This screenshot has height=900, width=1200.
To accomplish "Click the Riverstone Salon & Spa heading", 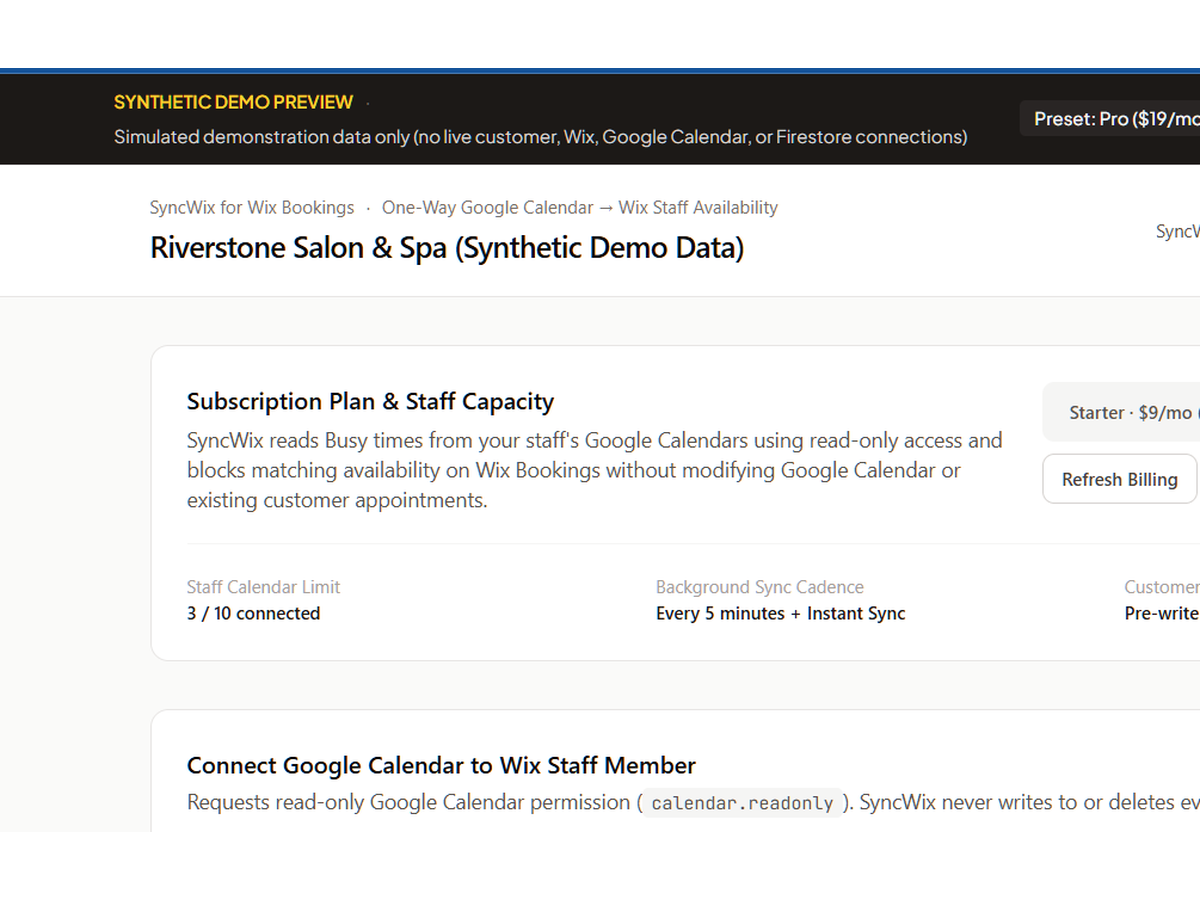I will tap(447, 248).
